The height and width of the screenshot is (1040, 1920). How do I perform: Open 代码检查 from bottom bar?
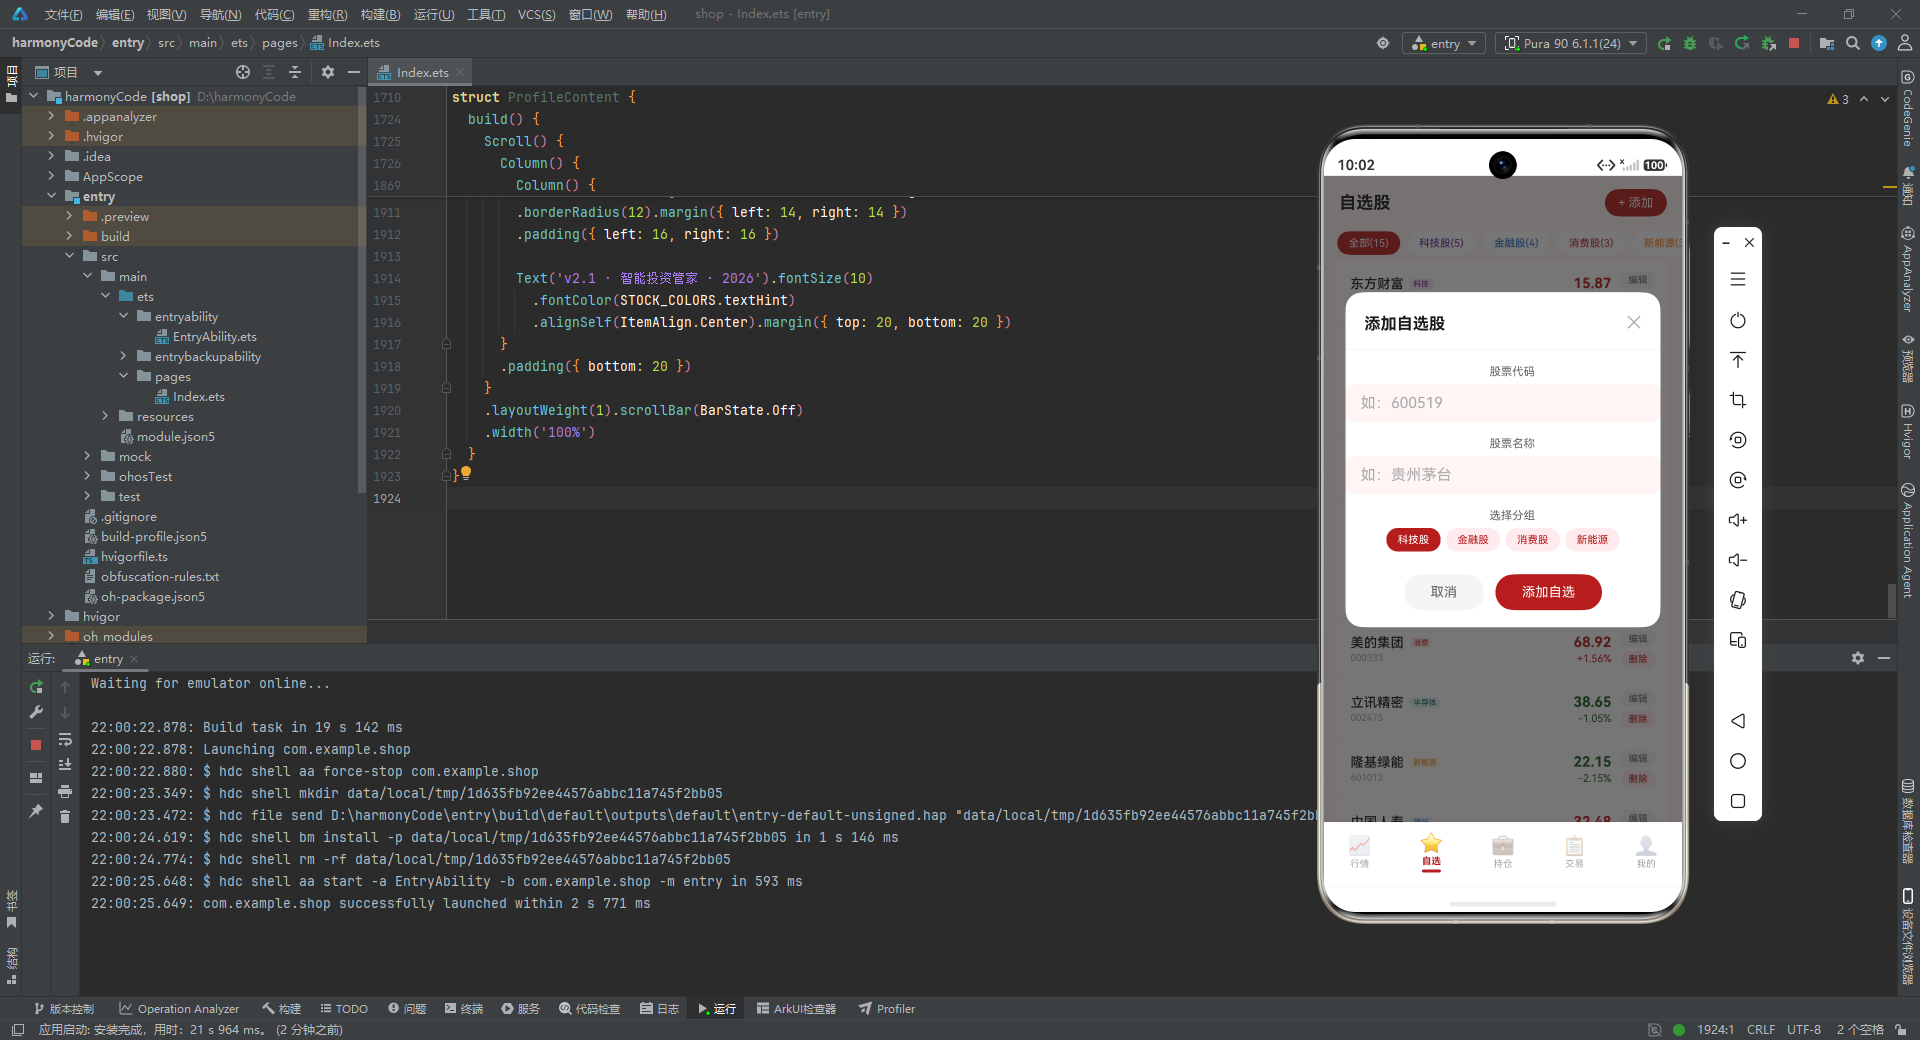[589, 1009]
